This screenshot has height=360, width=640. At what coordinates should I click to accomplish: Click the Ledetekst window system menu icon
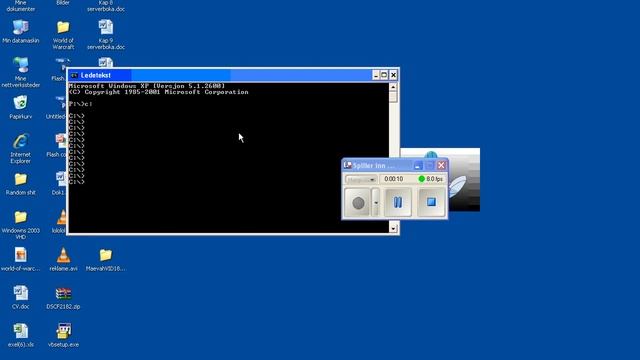tap(74, 75)
